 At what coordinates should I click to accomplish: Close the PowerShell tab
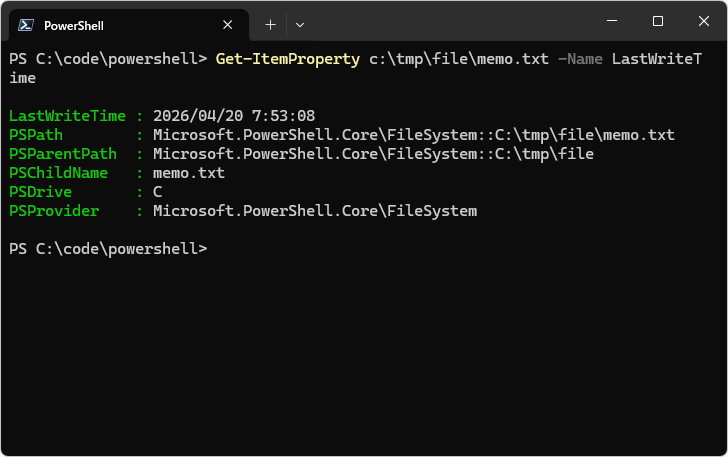click(x=228, y=25)
